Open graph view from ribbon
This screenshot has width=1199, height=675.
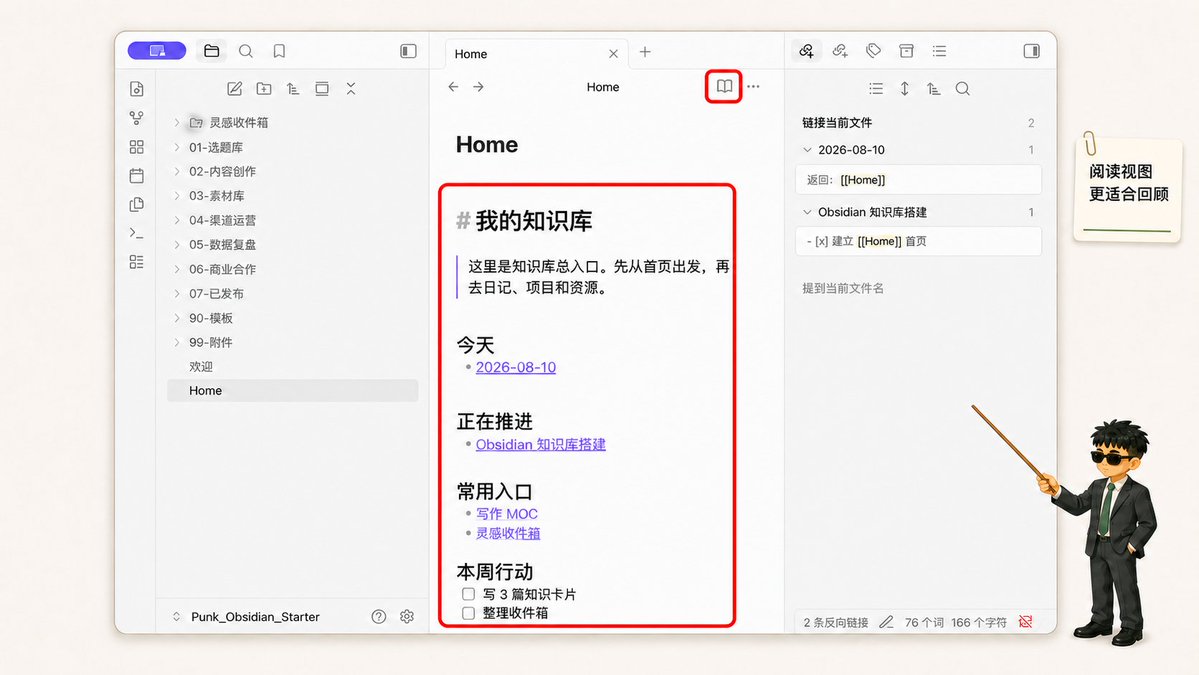pyautogui.click(x=136, y=118)
